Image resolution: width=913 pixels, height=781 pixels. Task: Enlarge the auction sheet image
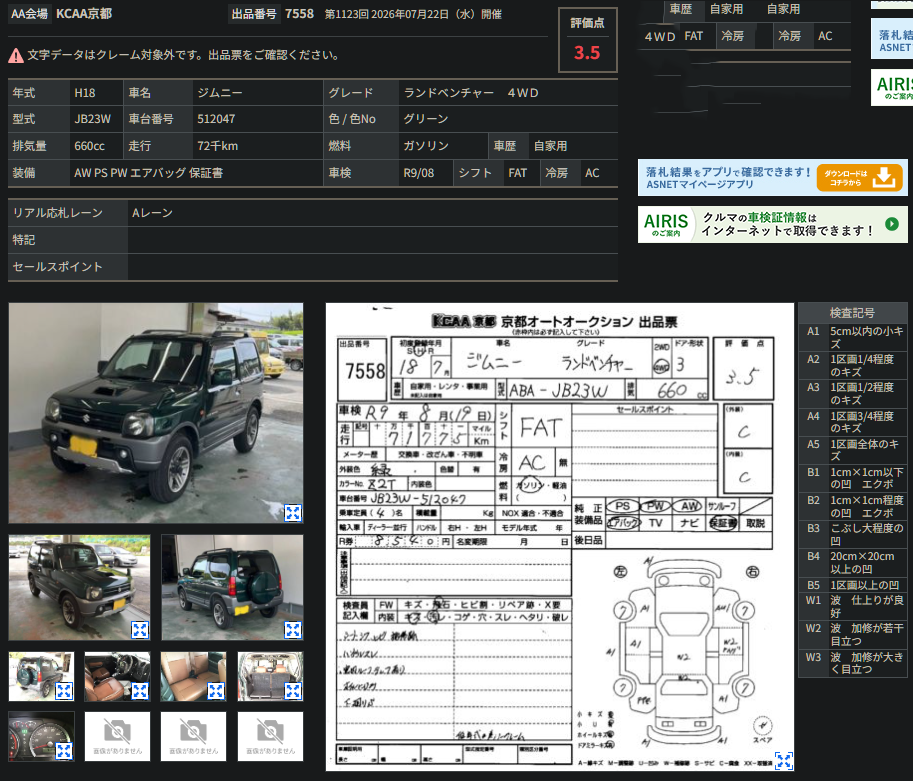pos(784,761)
